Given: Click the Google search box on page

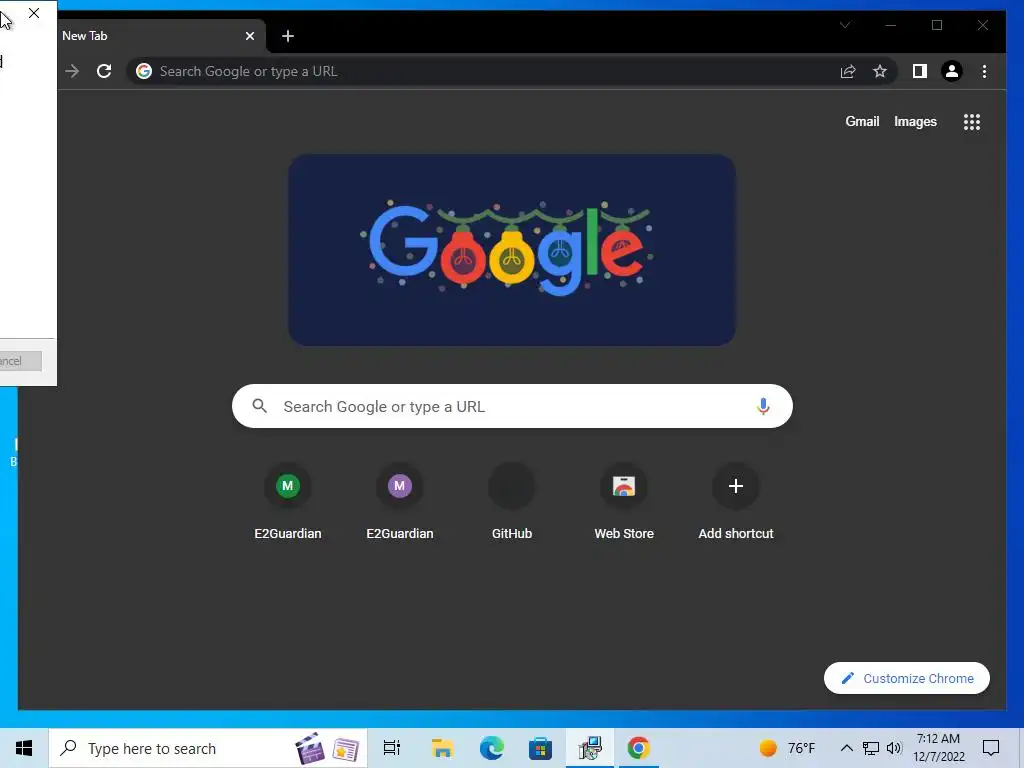Looking at the screenshot, I should click(x=512, y=406).
